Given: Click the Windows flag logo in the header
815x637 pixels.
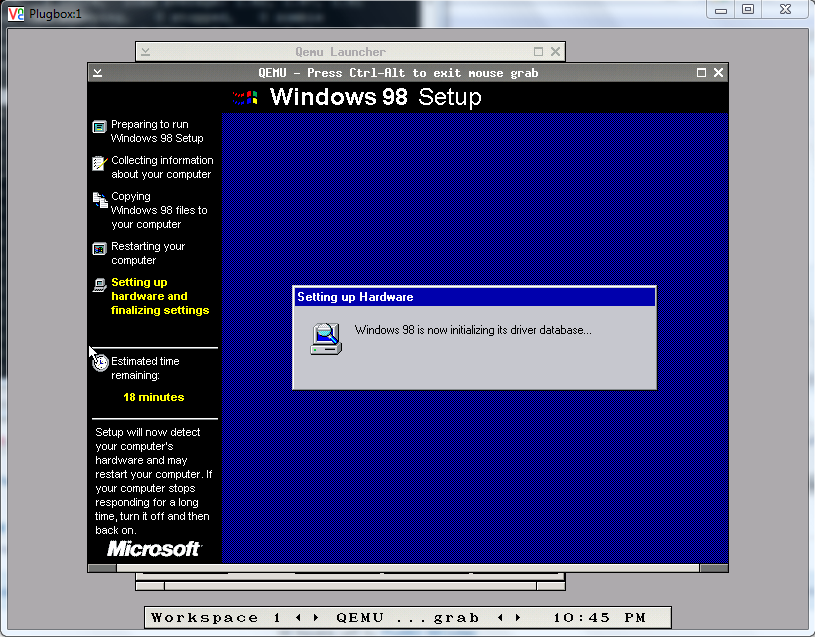Looking at the screenshot, I should pyautogui.click(x=245, y=98).
